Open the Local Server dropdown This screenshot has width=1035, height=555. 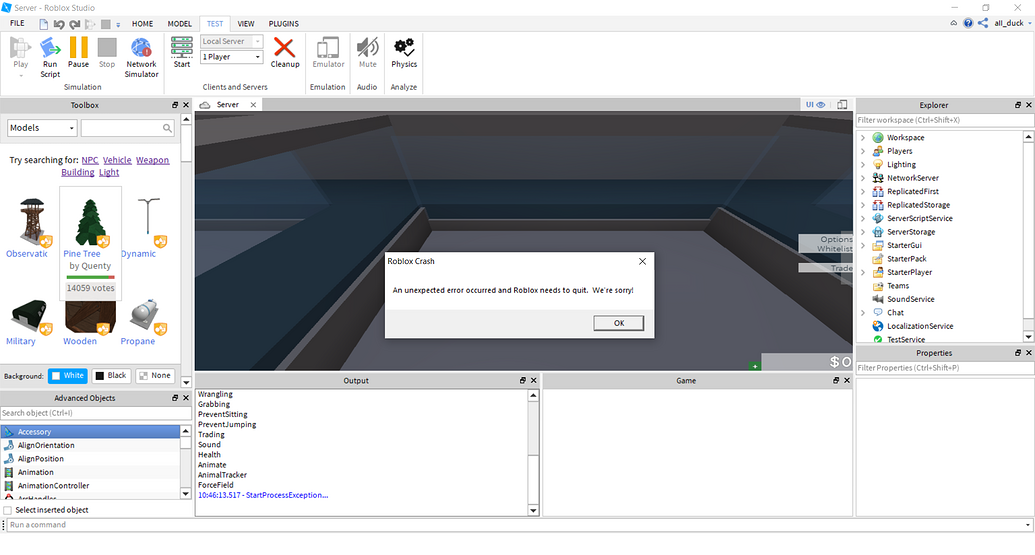click(232, 41)
